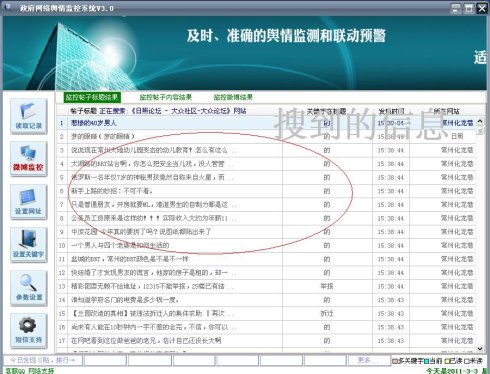
Task: Click the 未读 white legend swatch
Action: click(466, 361)
